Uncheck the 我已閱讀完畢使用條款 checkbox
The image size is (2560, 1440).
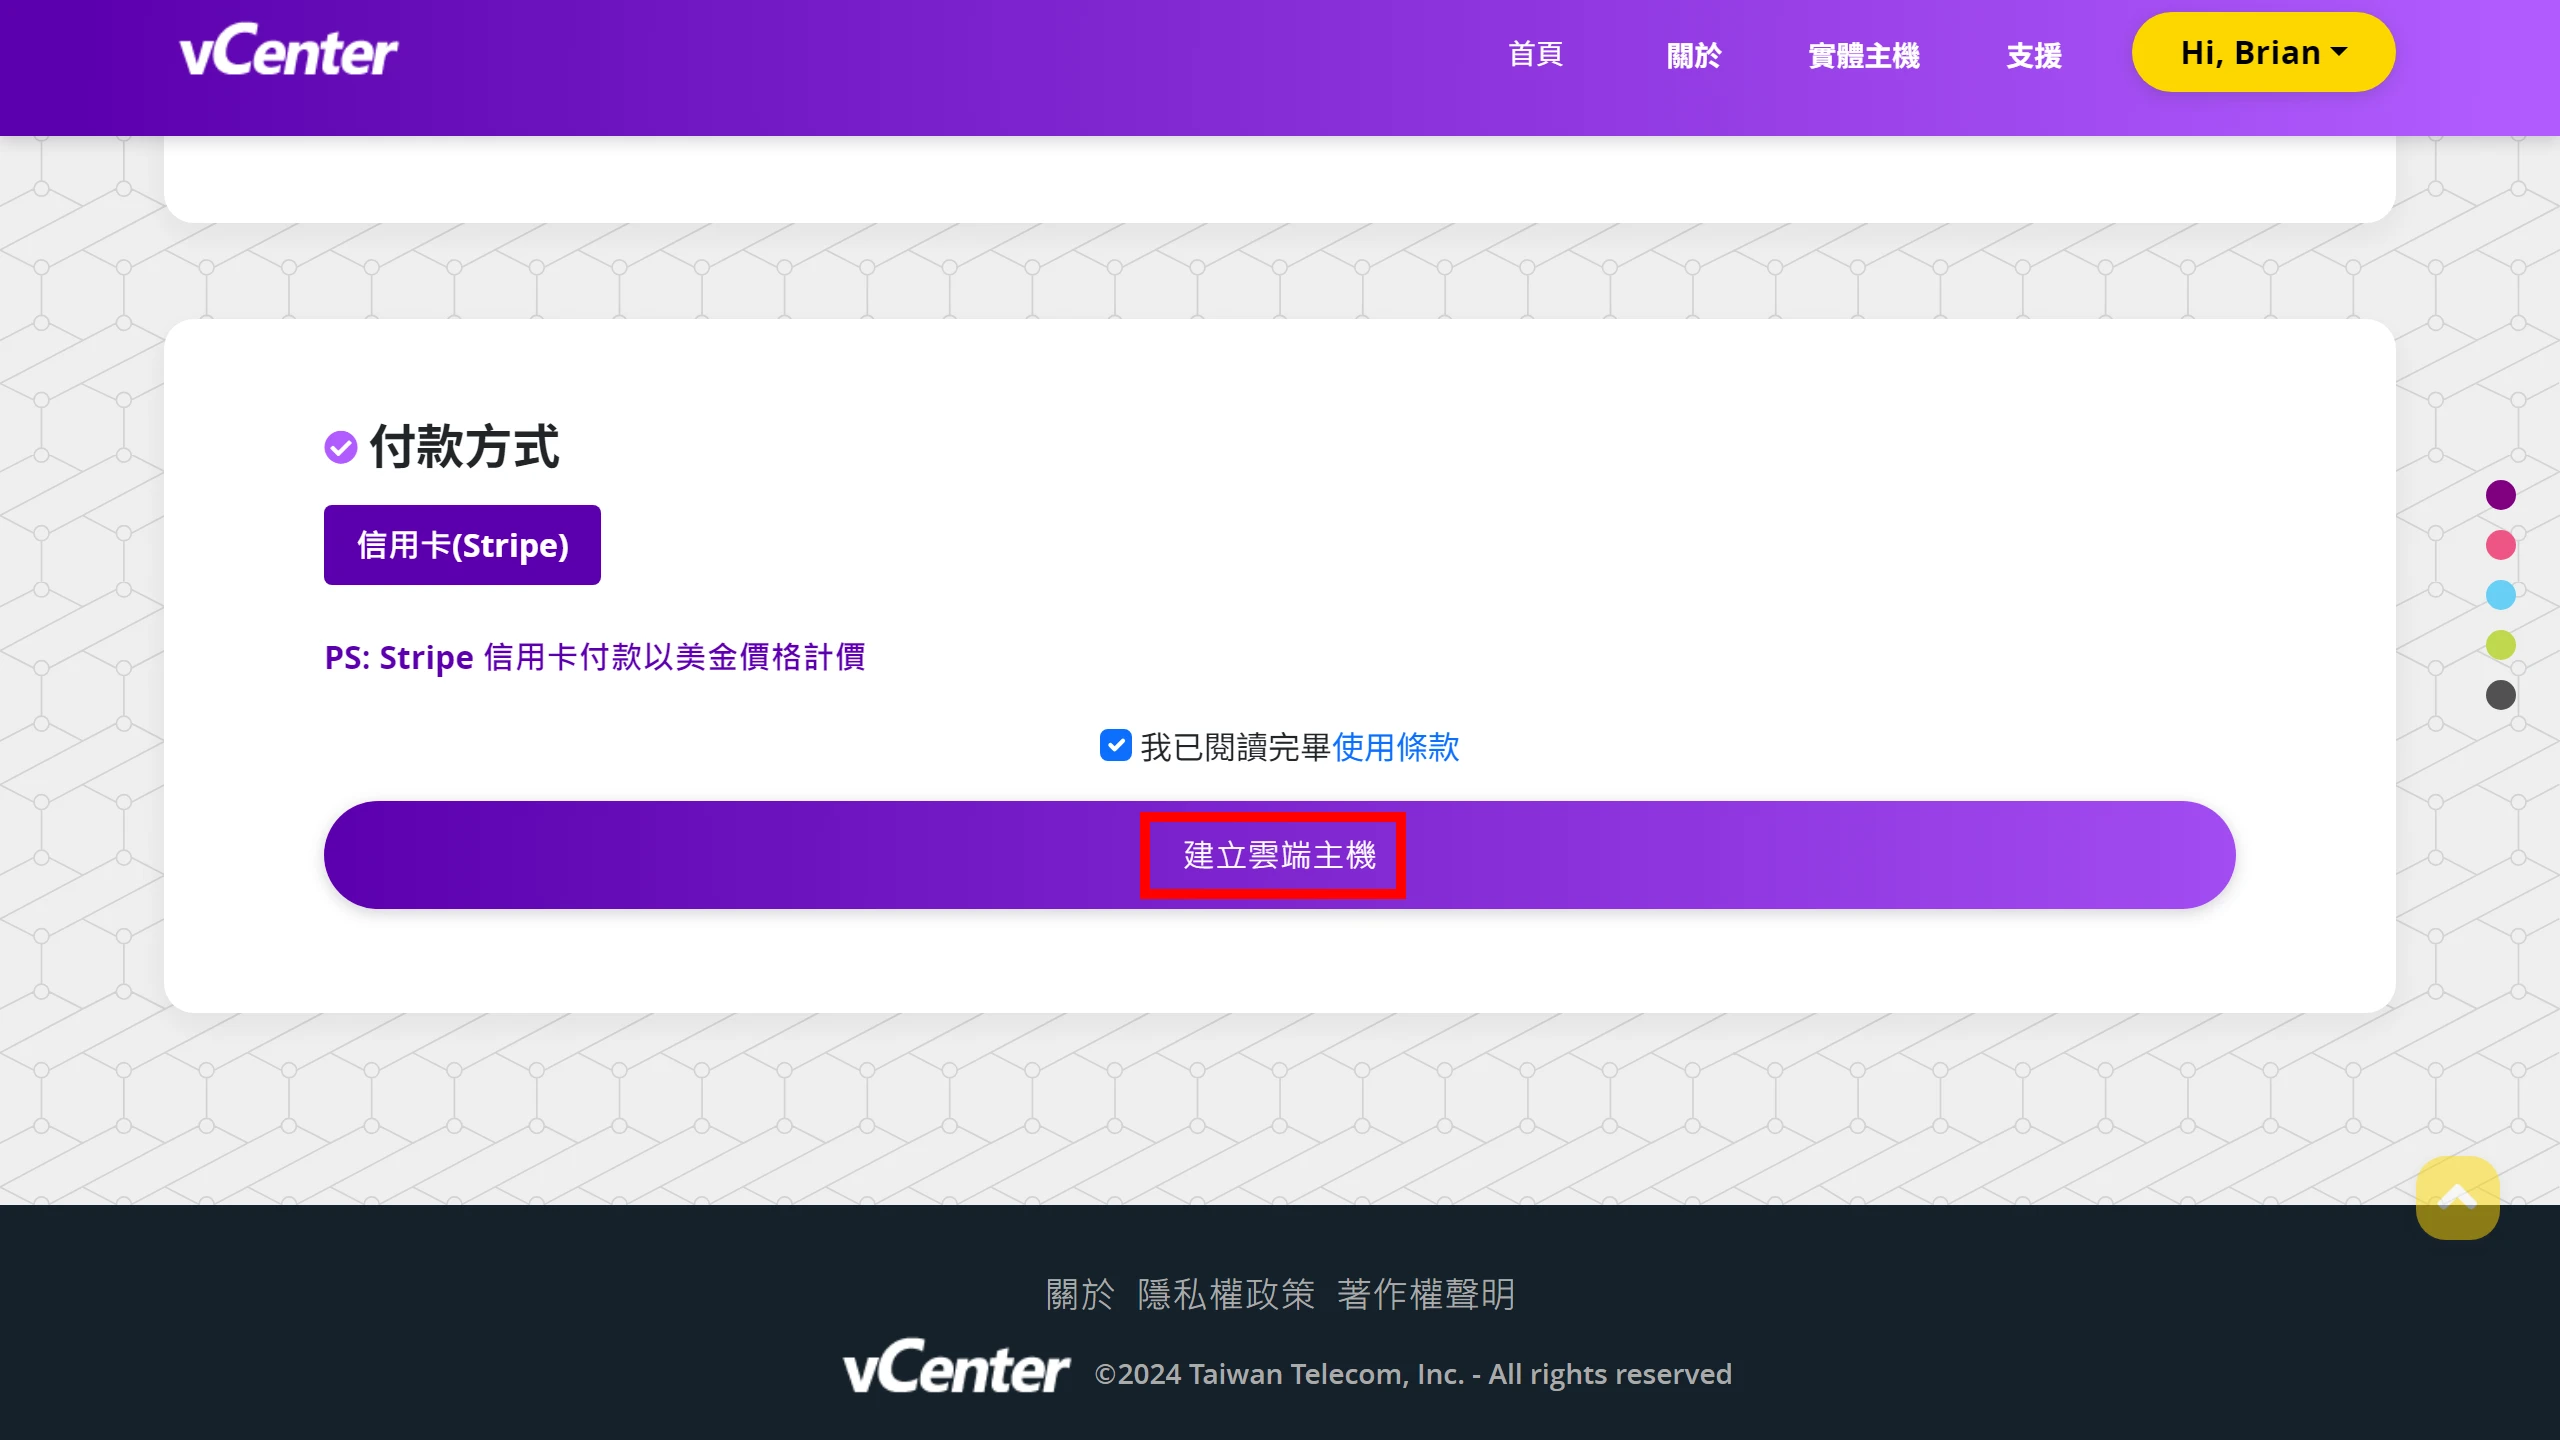(x=1115, y=746)
